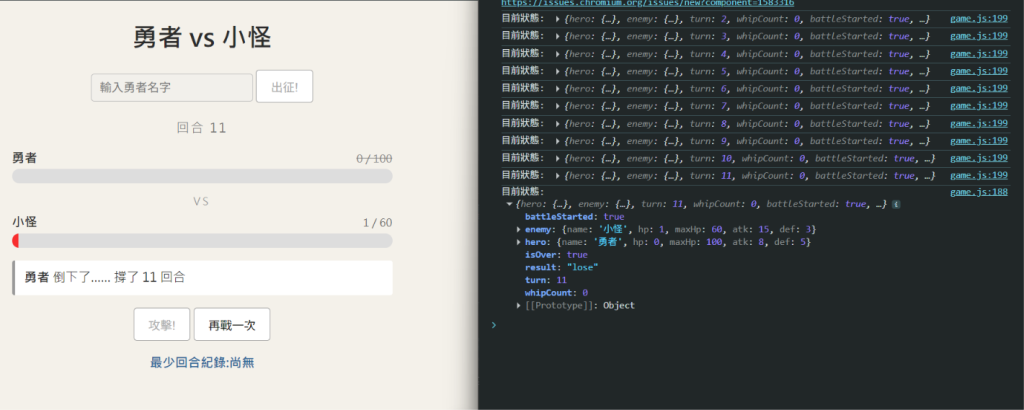Click the turn: 11 property line

click(x=546, y=280)
